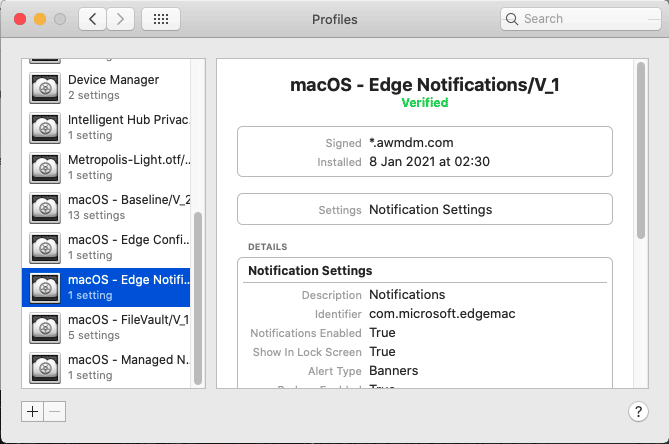
Task: Click the com.microsoft.edgemac identifier
Action: 442,314
